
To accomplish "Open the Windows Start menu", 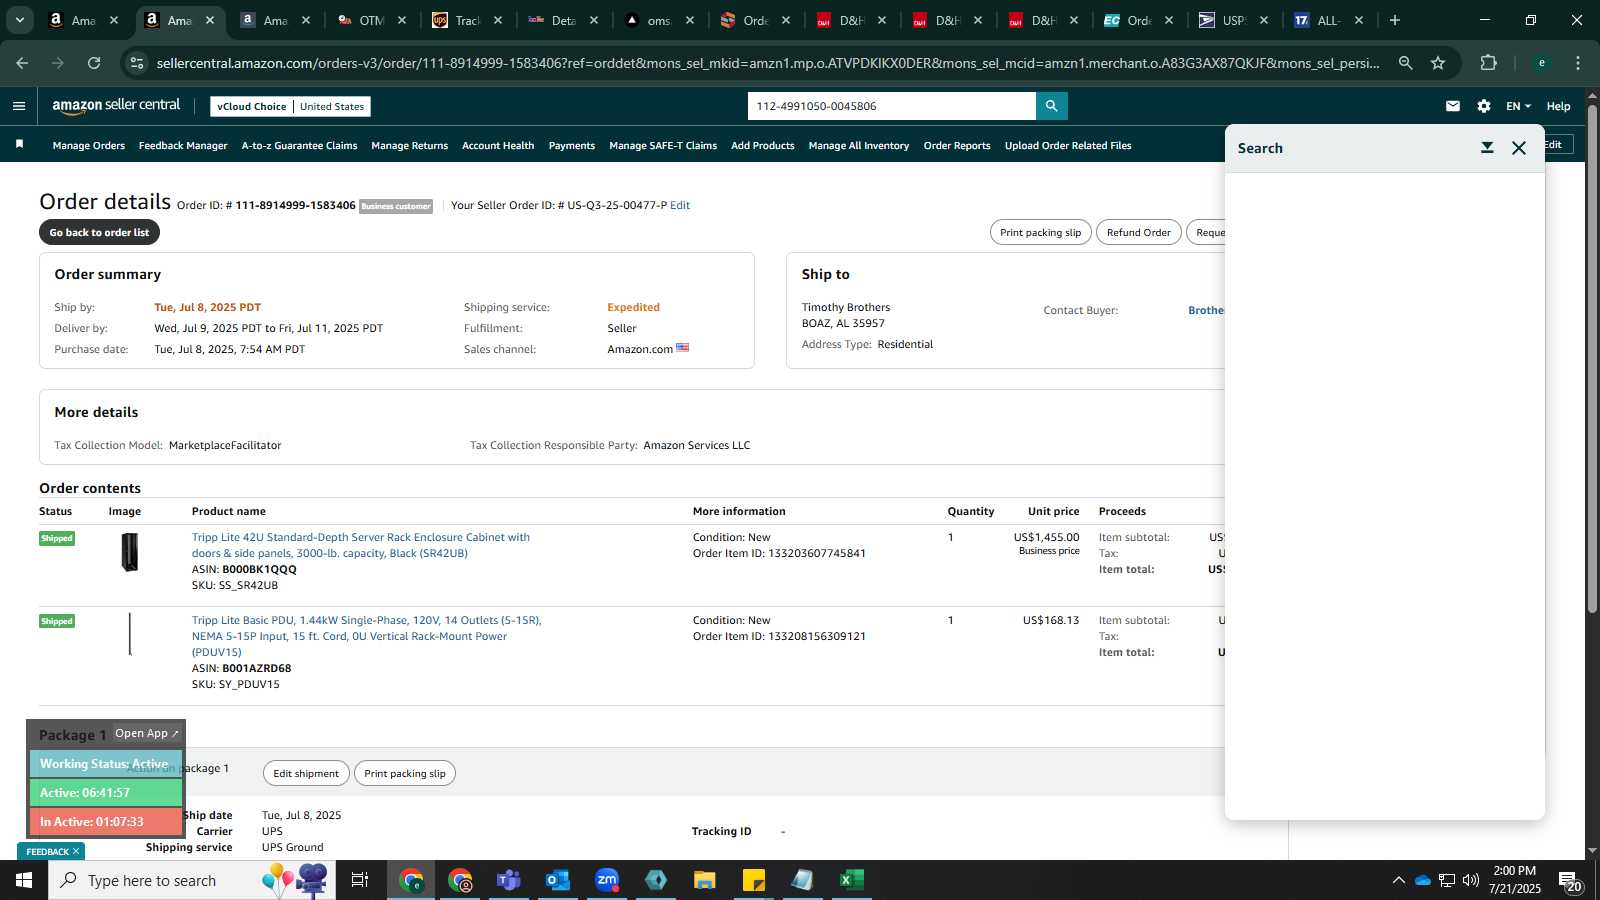I will 24,880.
